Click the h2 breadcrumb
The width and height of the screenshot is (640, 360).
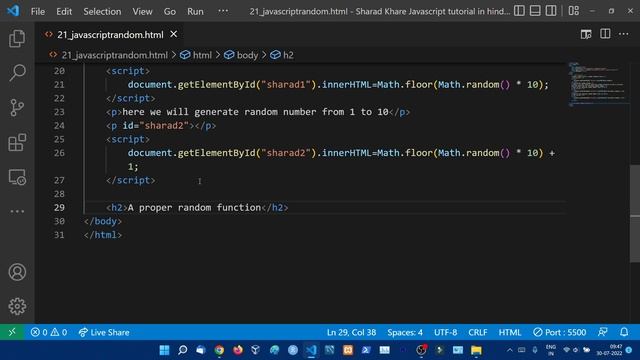click(288, 55)
